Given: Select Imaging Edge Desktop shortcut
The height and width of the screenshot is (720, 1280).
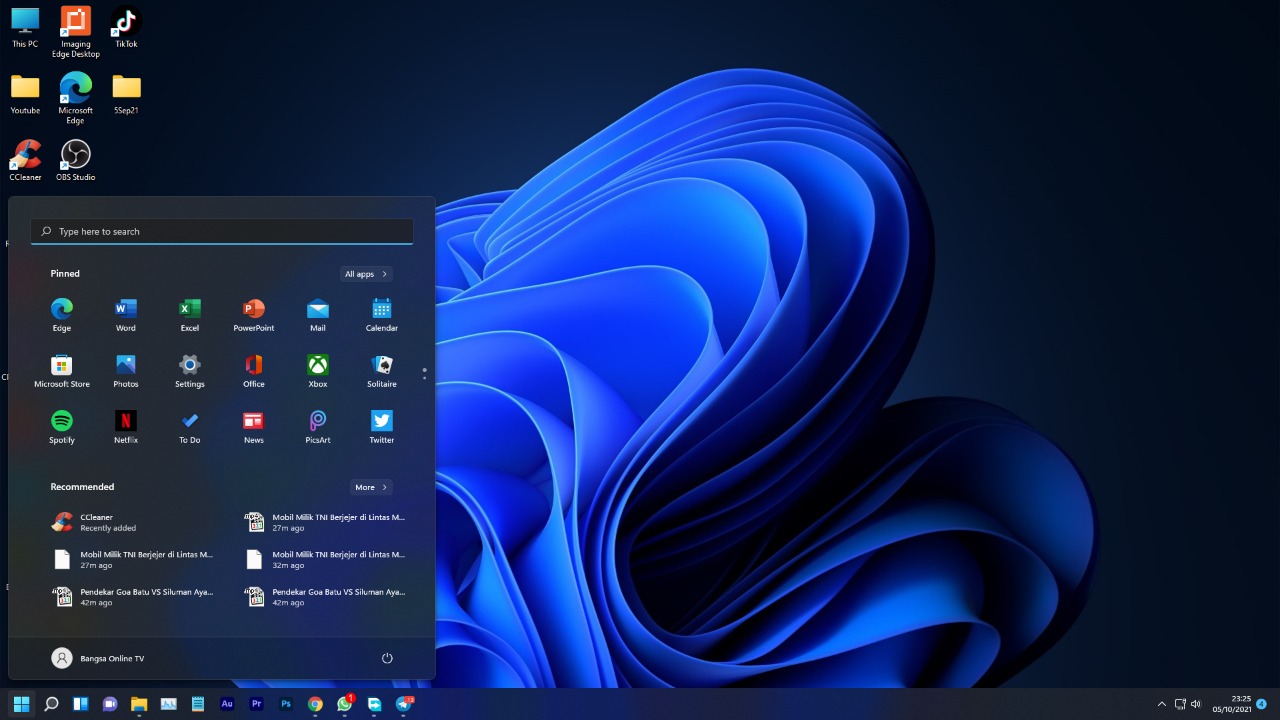Looking at the screenshot, I should (x=75, y=32).
